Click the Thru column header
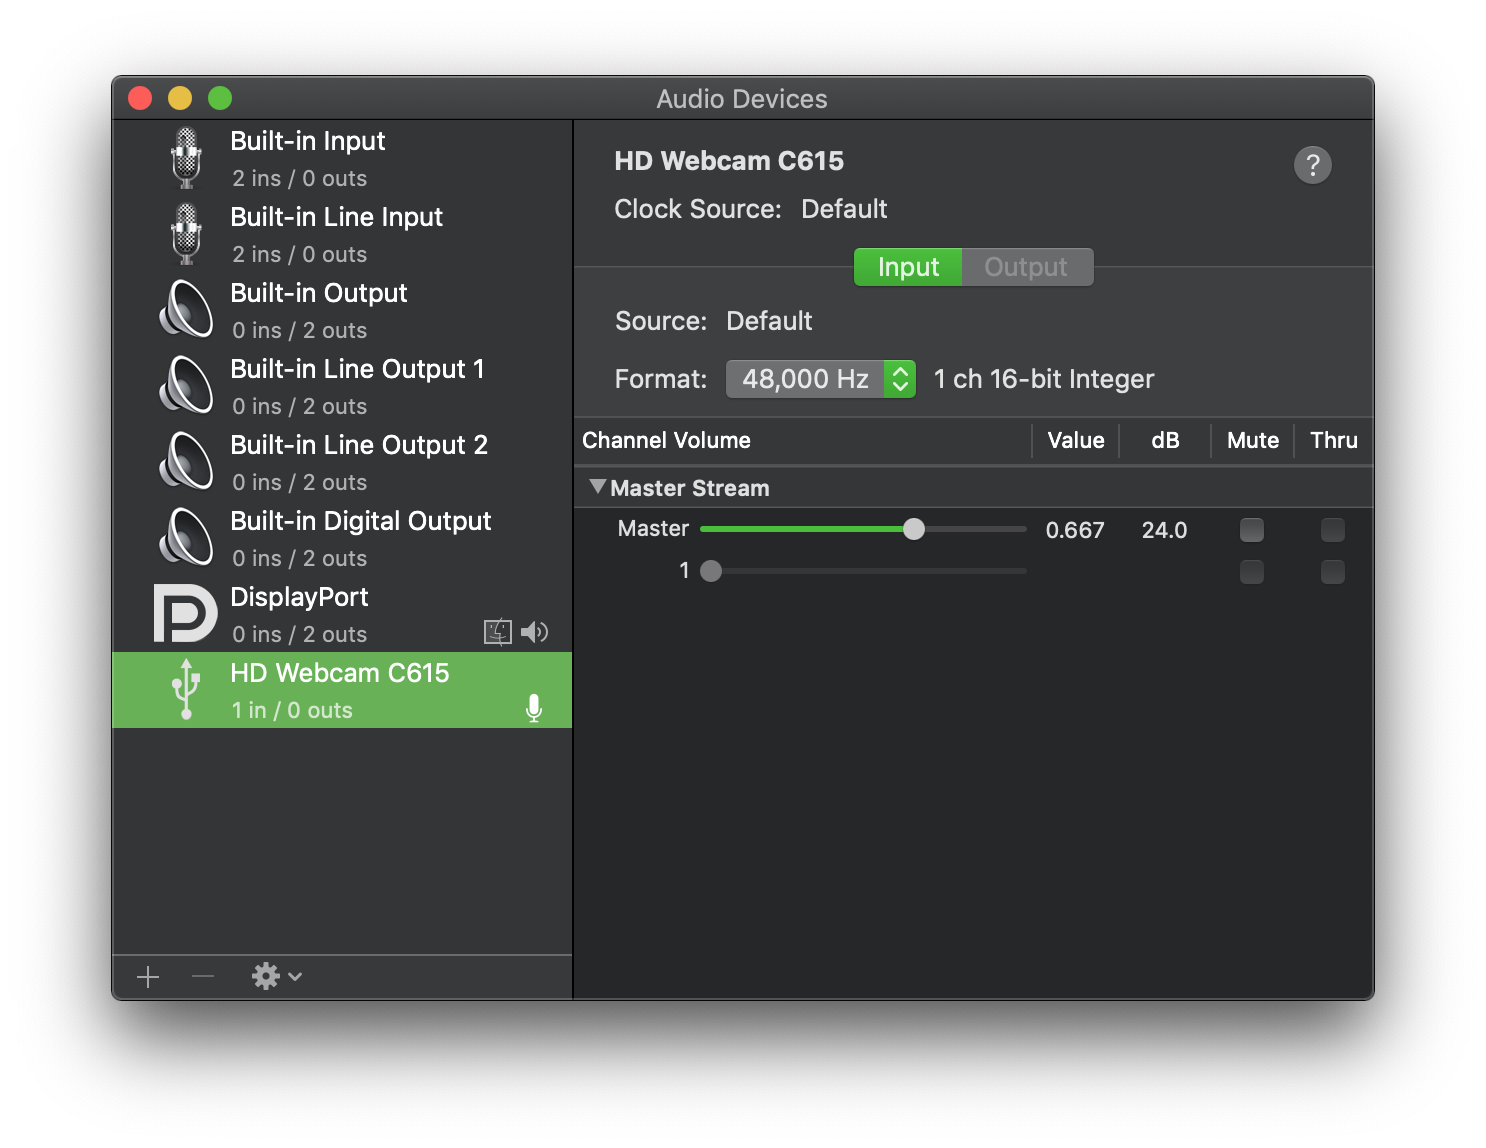The height and width of the screenshot is (1148, 1486). [x=1334, y=440]
